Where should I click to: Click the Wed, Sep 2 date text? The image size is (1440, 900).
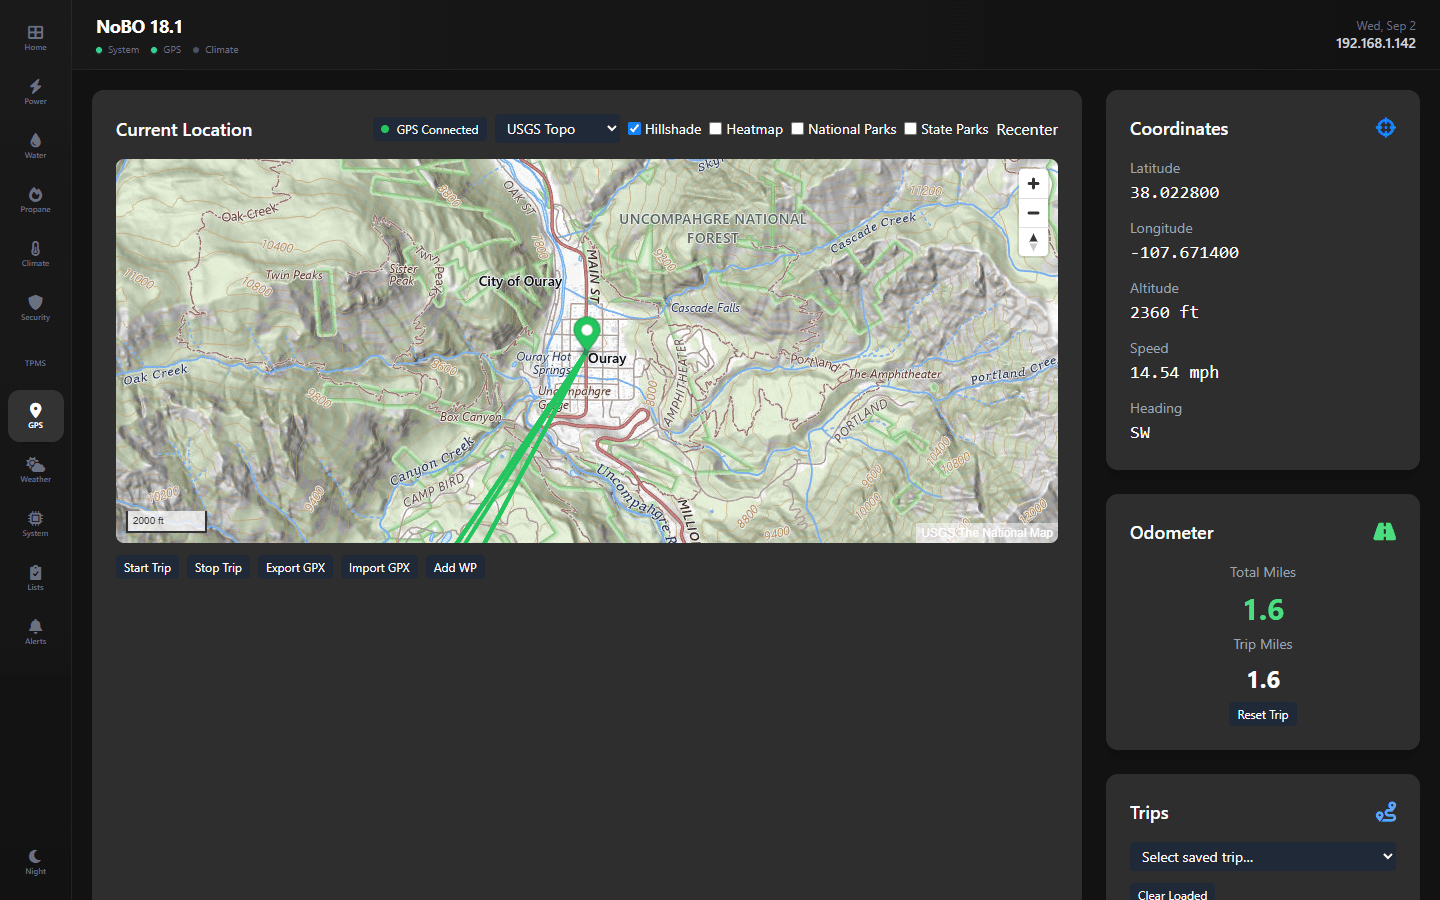[x=1386, y=26]
